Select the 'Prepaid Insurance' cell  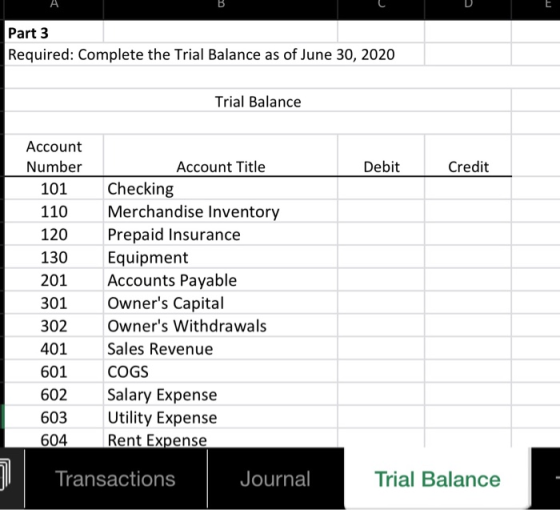point(220,234)
